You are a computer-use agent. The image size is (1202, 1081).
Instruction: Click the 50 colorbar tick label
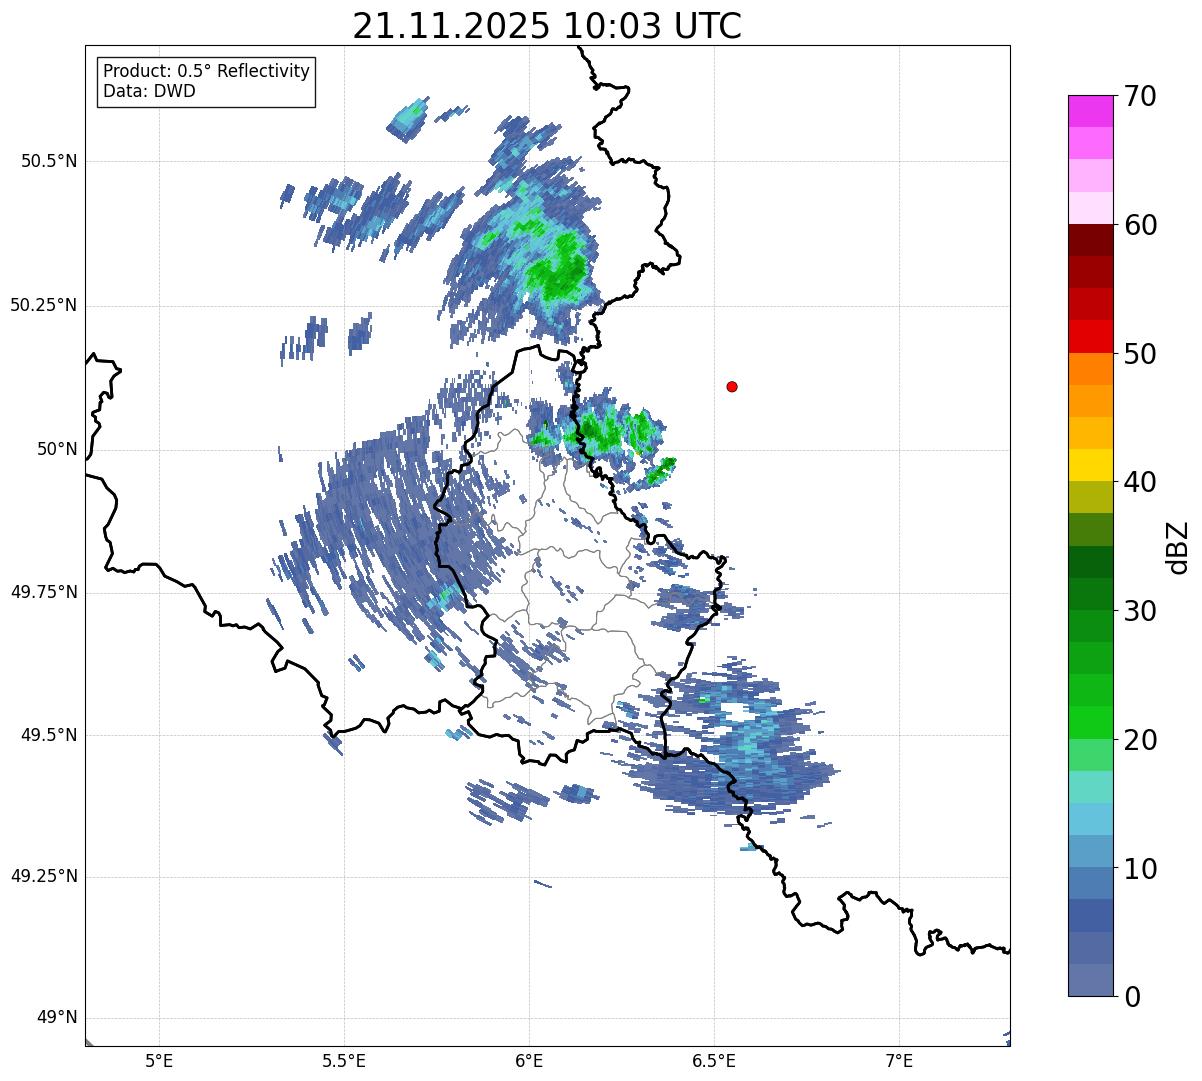tap(1140, 354)
